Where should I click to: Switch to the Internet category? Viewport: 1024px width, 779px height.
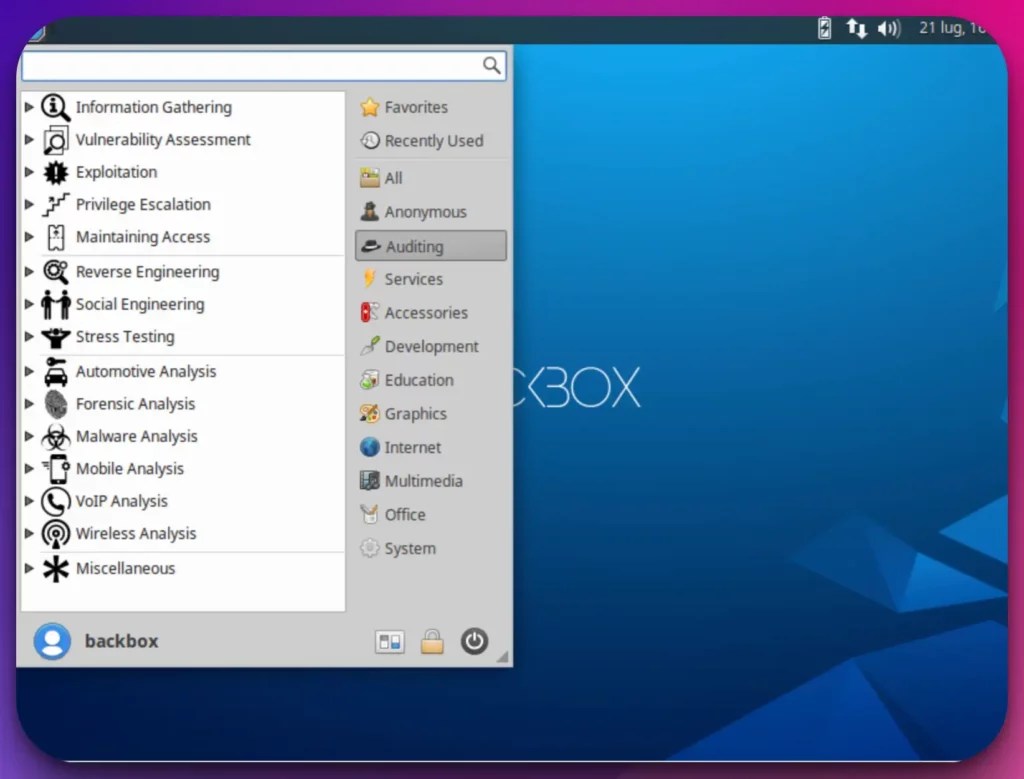click(410, 447)
